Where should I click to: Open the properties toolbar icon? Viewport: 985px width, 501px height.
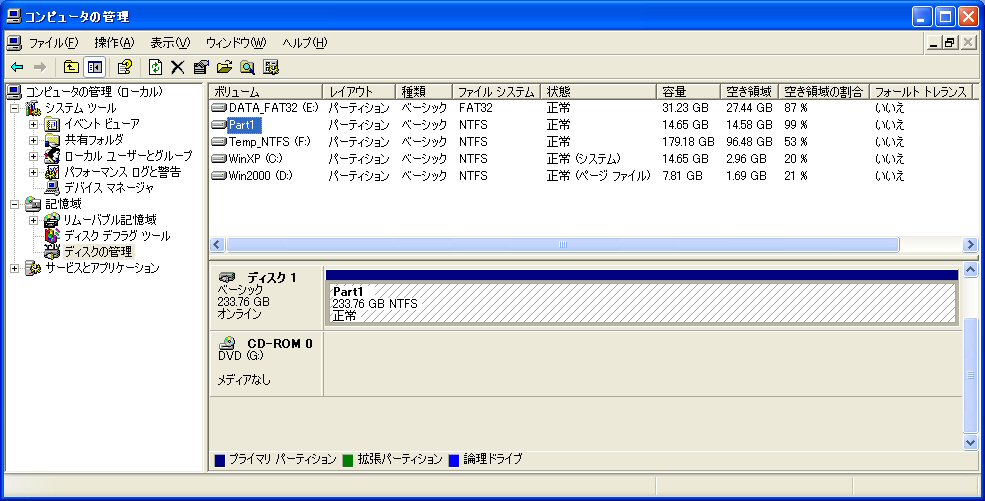coord(201,67)
